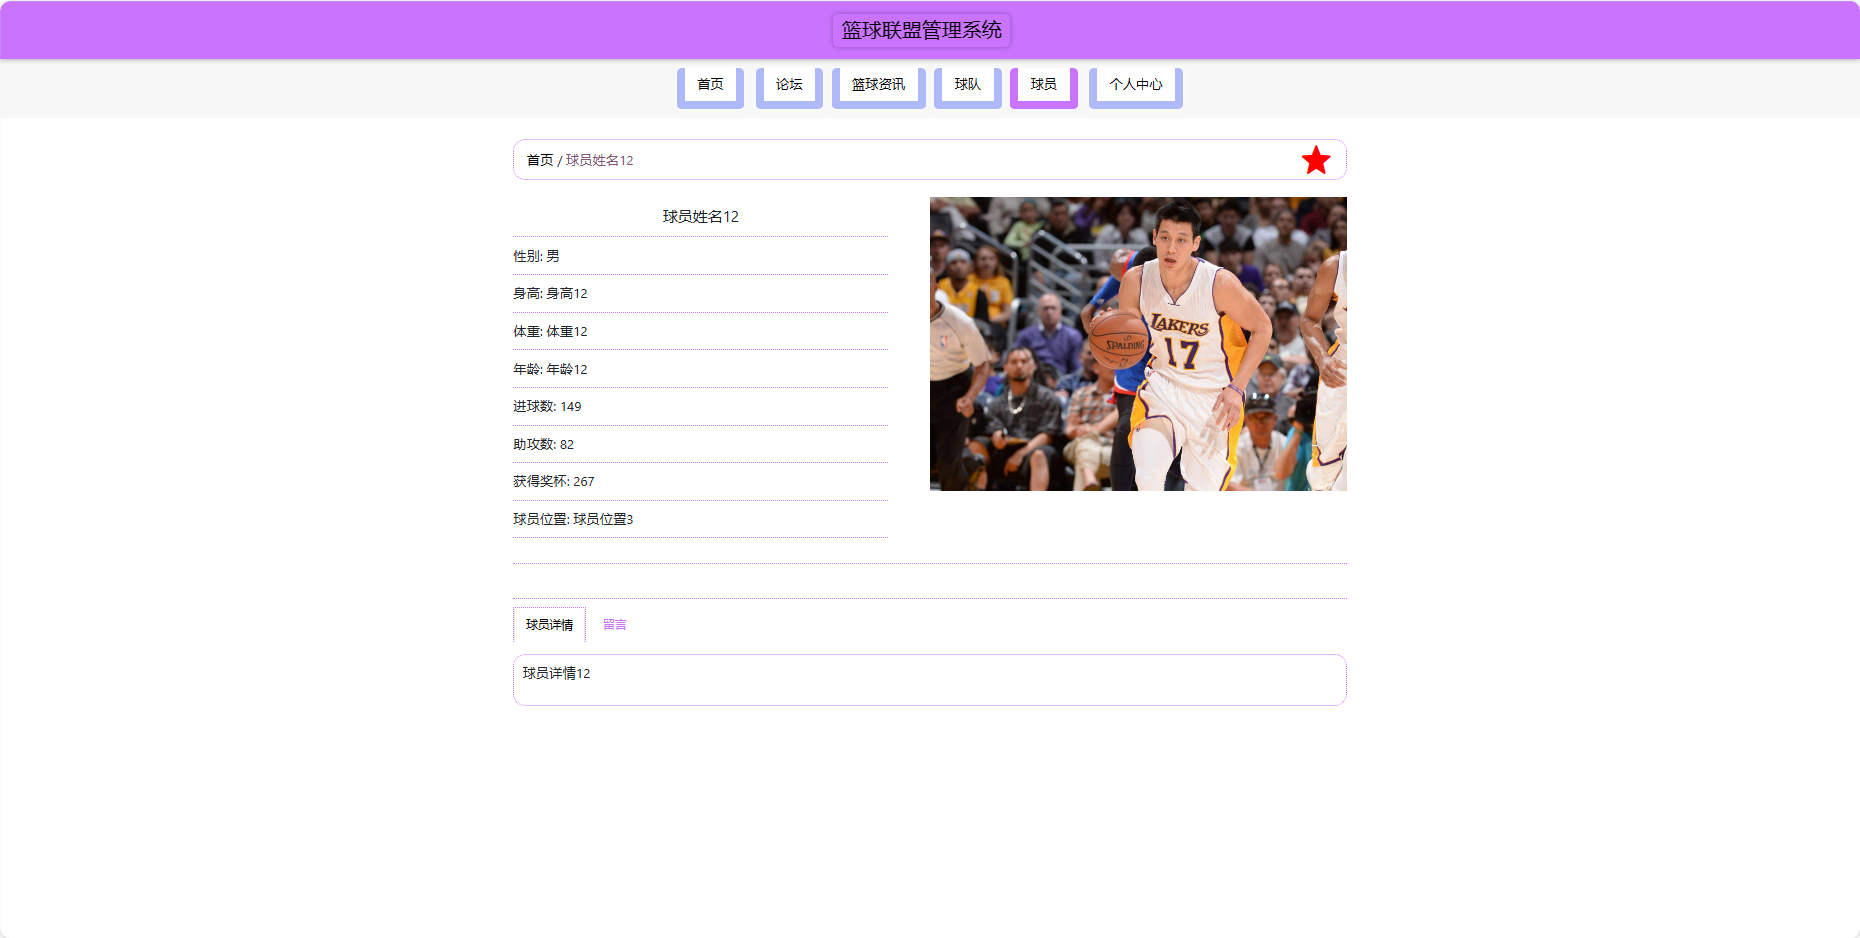Open the 篮球资讯 menu item
Image resolution: width=1860 pixels, height=938 pixels.
coord(878,86)
